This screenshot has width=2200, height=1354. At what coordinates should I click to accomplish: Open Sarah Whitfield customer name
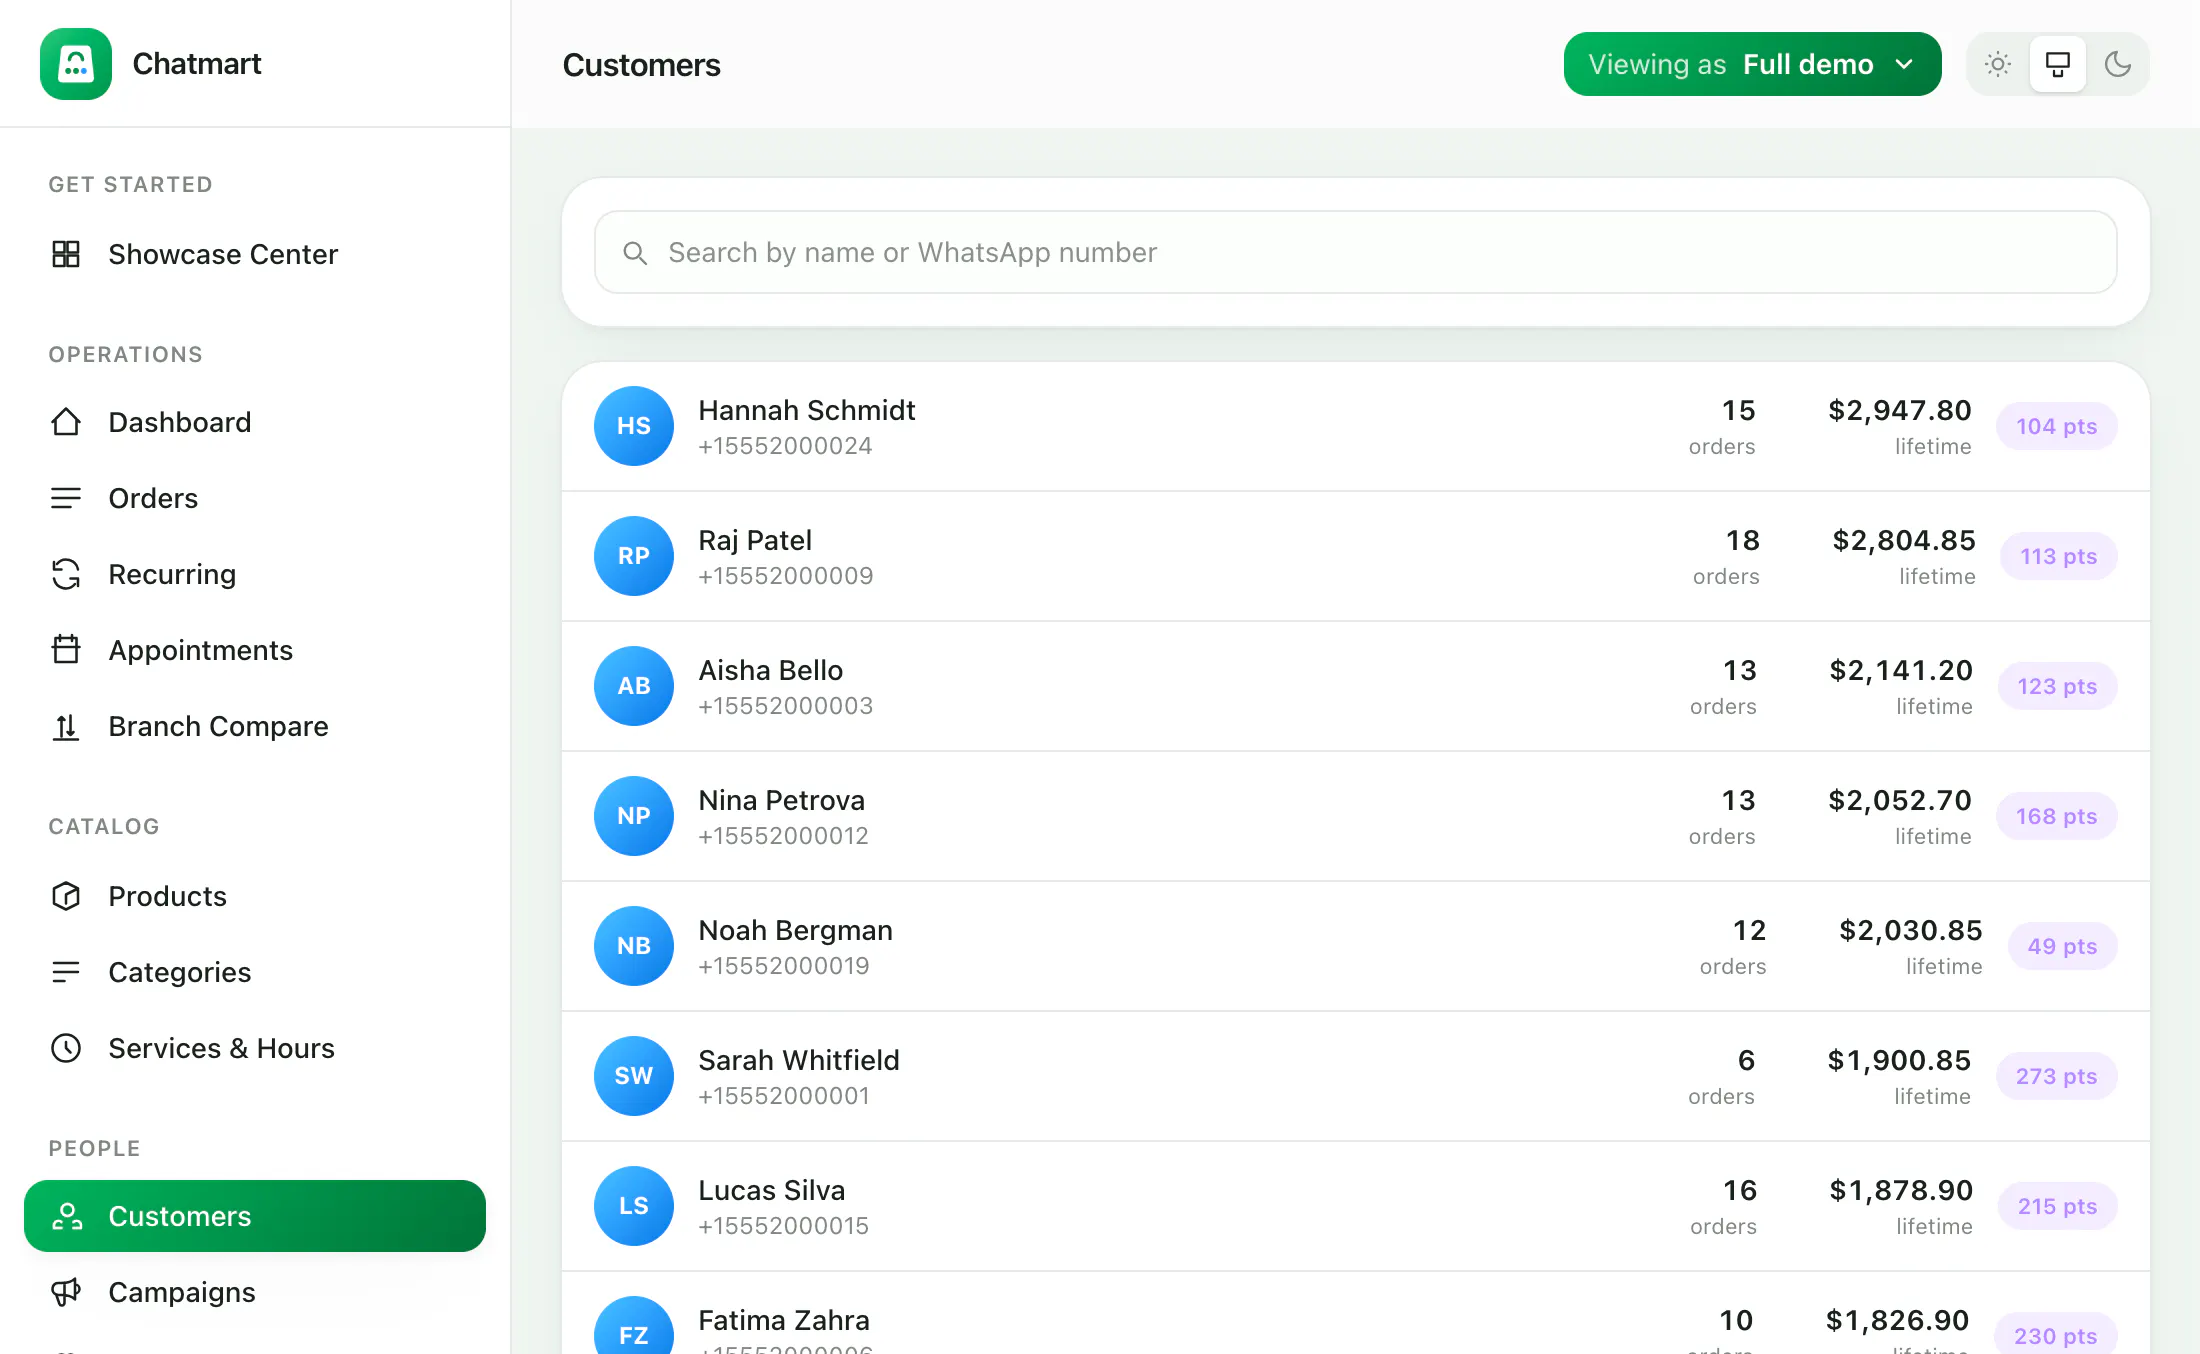798,1060
